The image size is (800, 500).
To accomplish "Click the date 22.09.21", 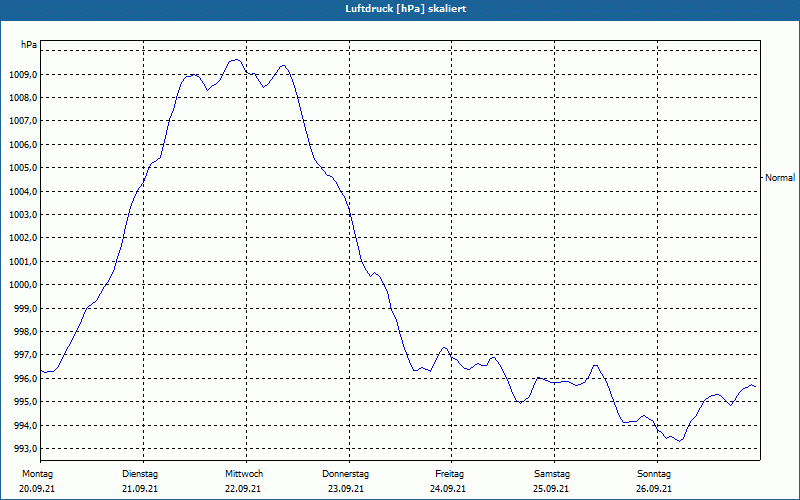I will pos(243,489).
